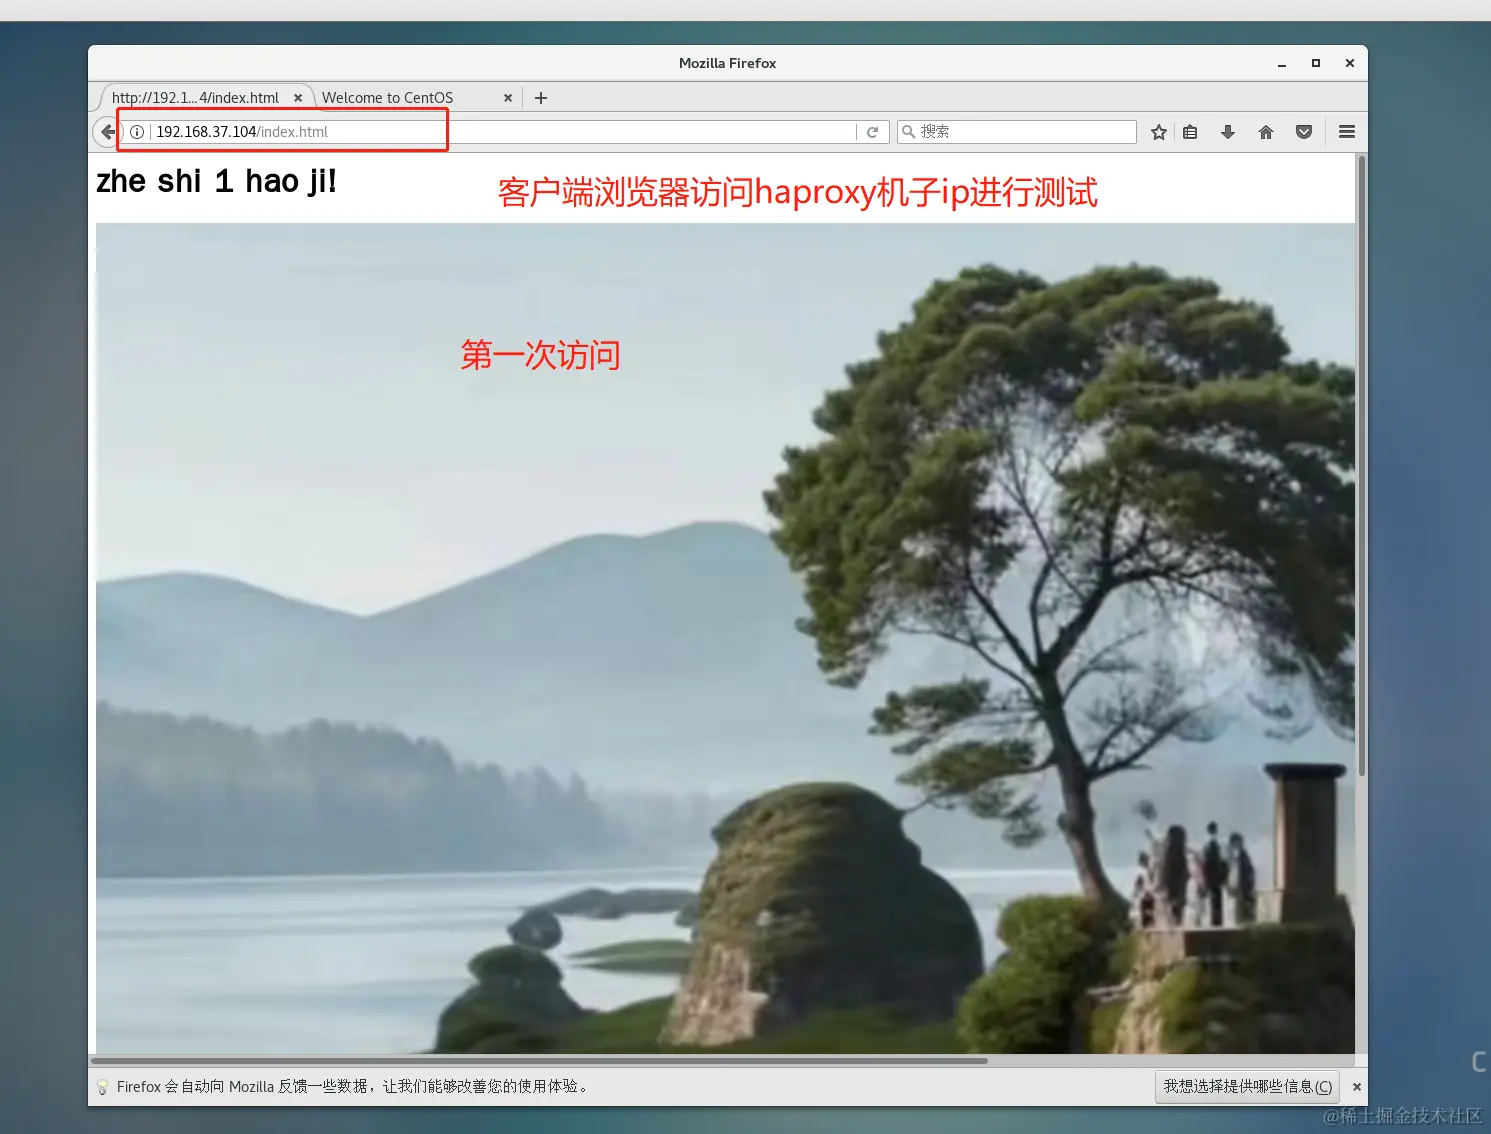Image resolution: width=1491 pixels, height=1134 pixels.
Task: Close the Welcome to CentOS tab
Action: [x=508, y=97]
